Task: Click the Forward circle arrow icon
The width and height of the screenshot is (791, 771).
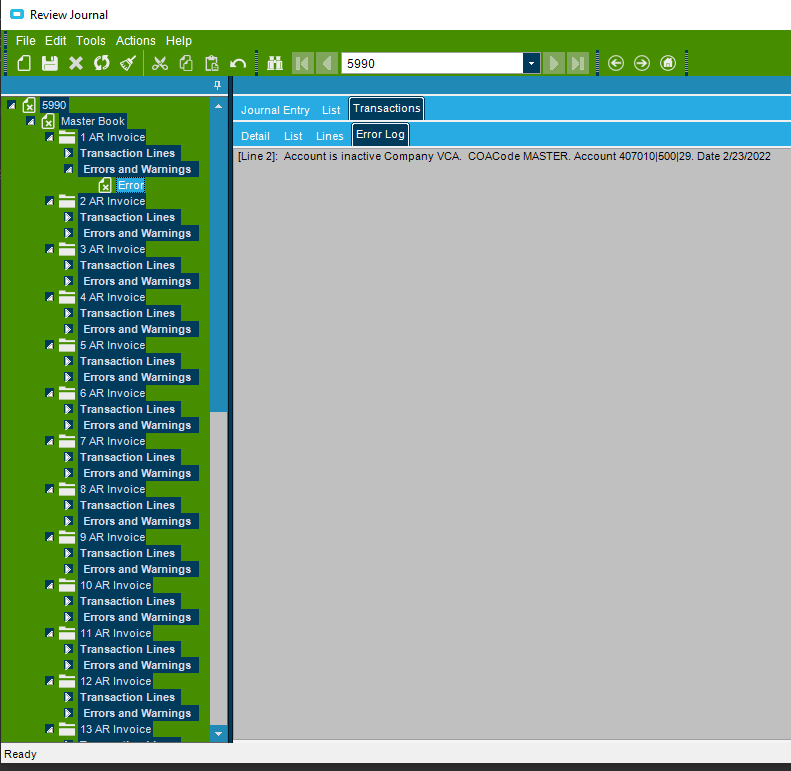Action: point(642,64)
